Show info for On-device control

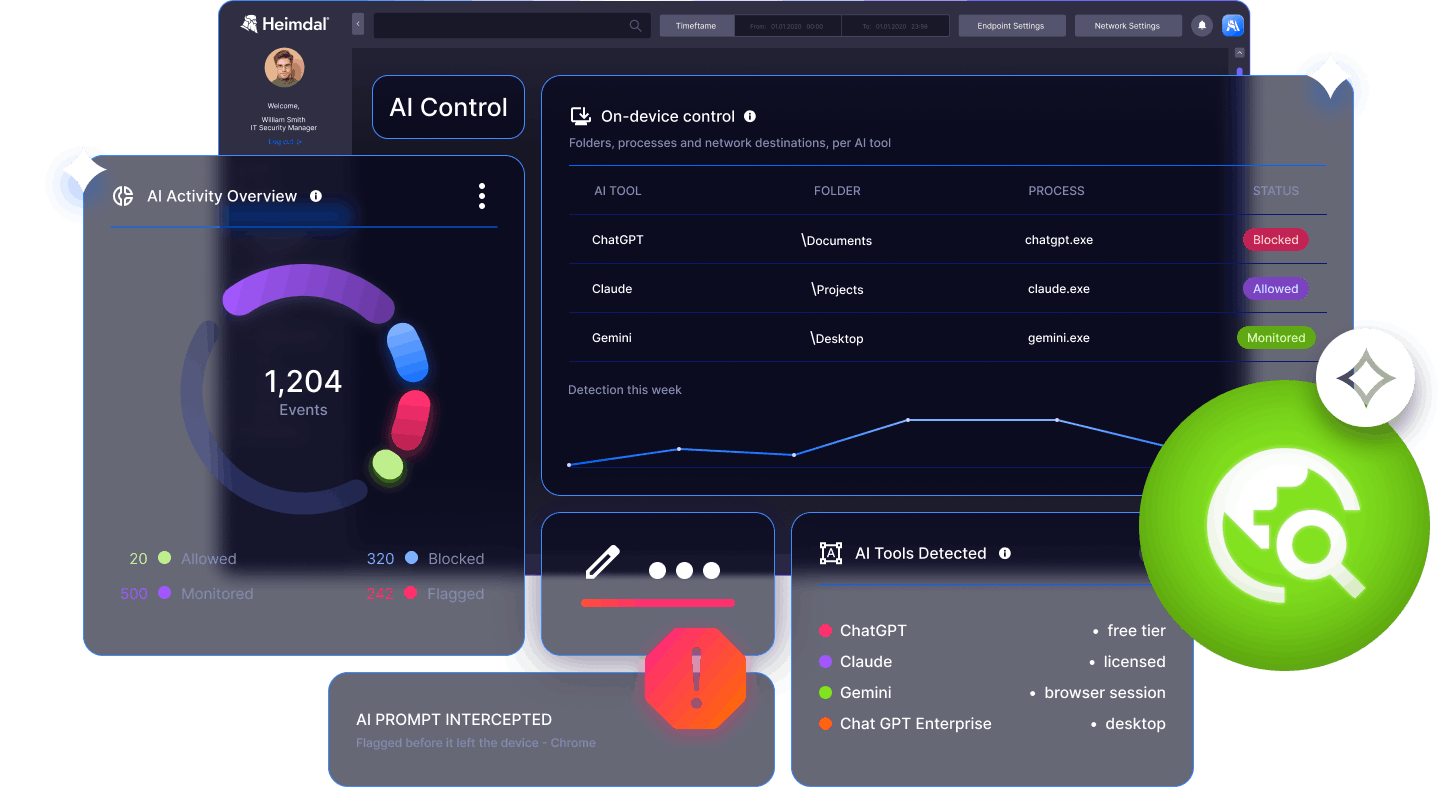[750, 116]
